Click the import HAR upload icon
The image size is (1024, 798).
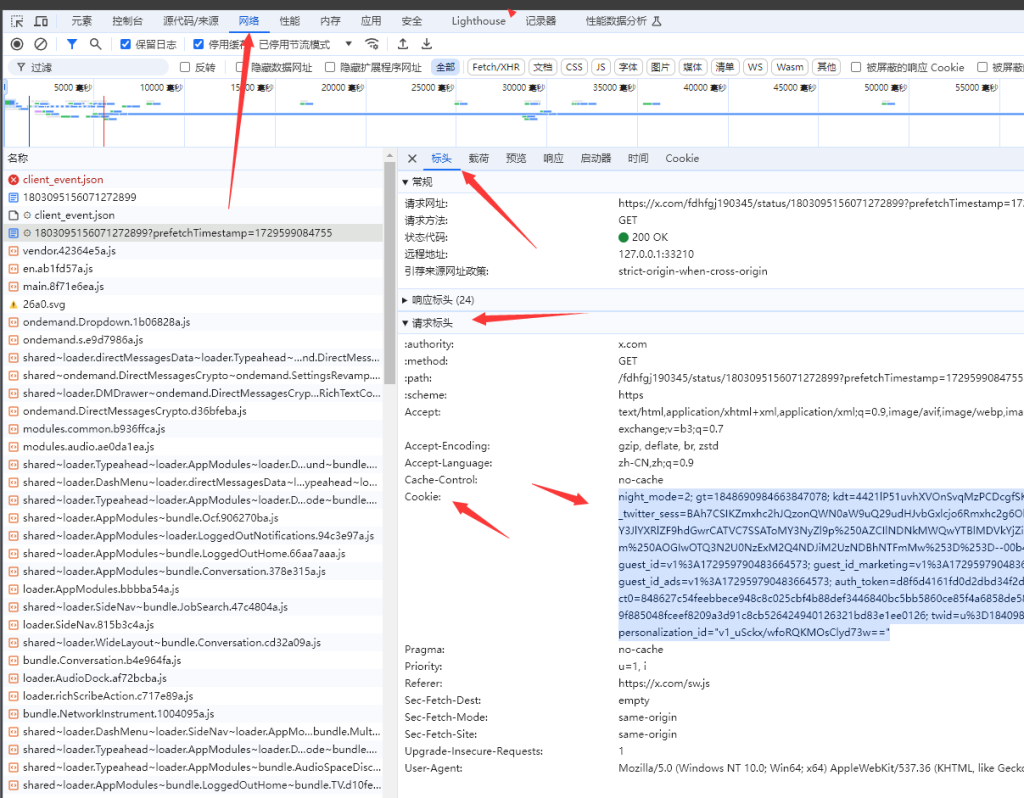click(x=403, y=44)
